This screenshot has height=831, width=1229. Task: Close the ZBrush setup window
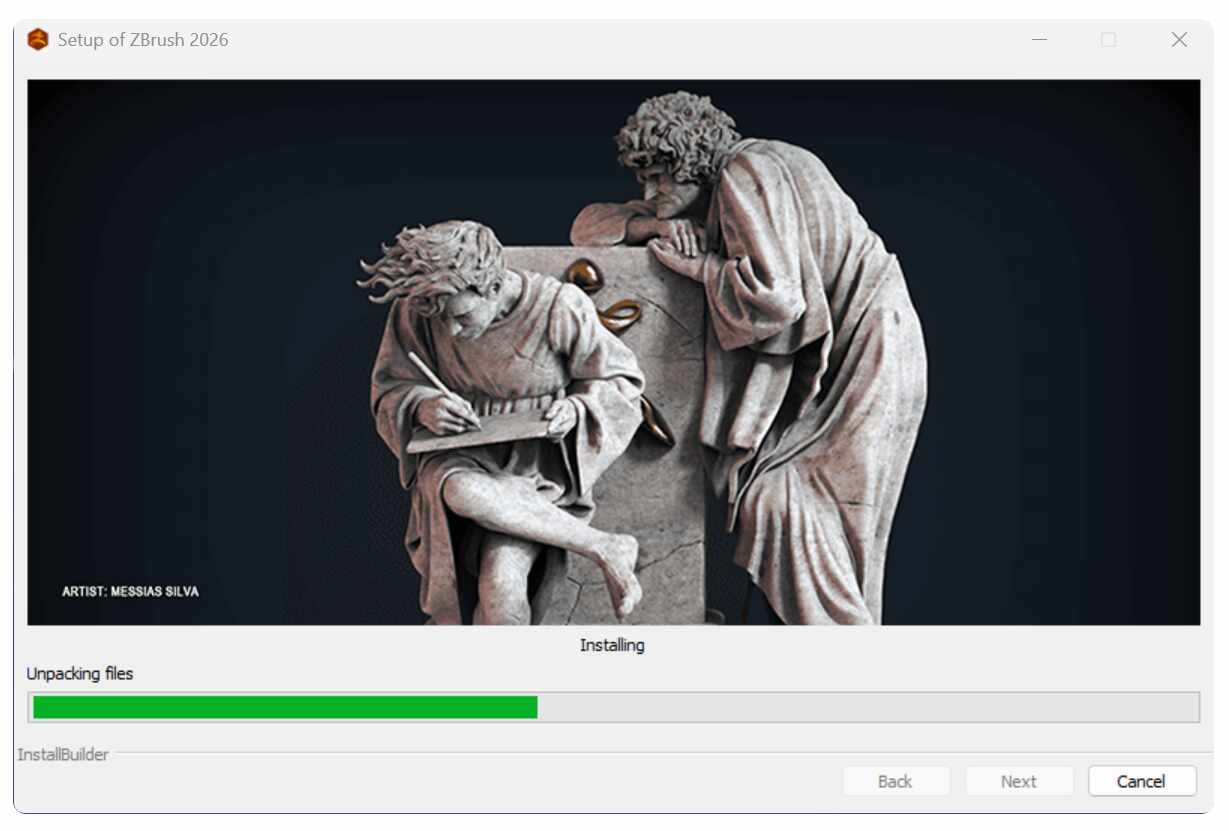click(1179, 40)
